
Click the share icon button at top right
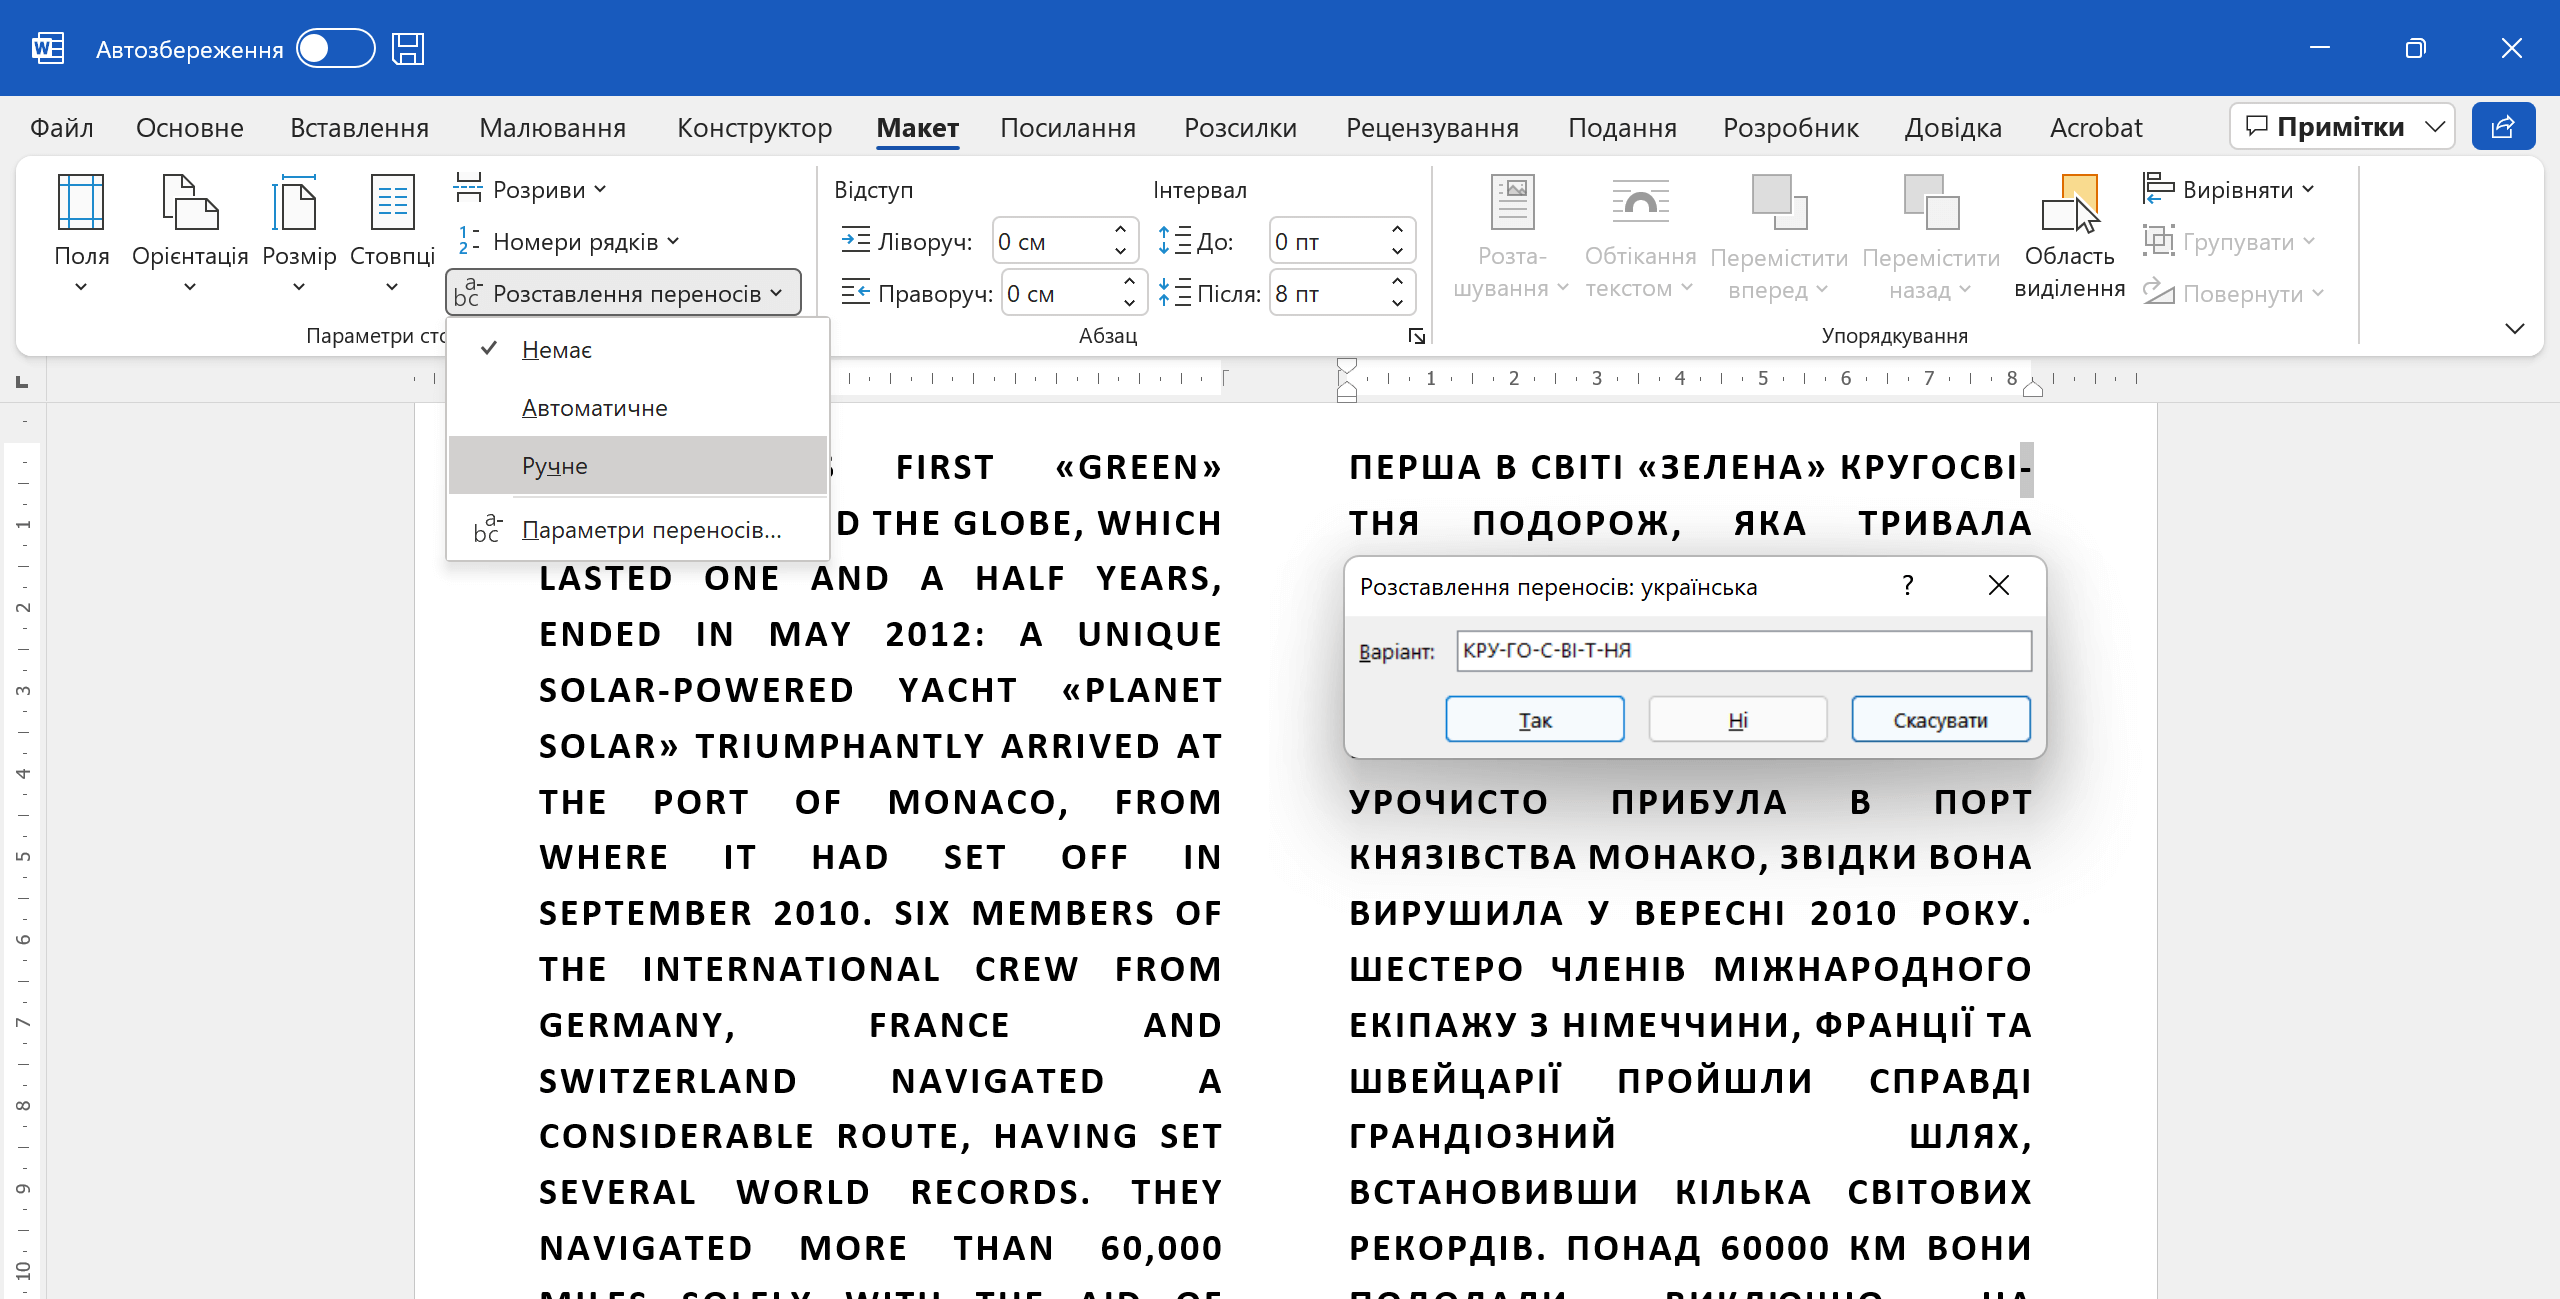(2502, 127)
